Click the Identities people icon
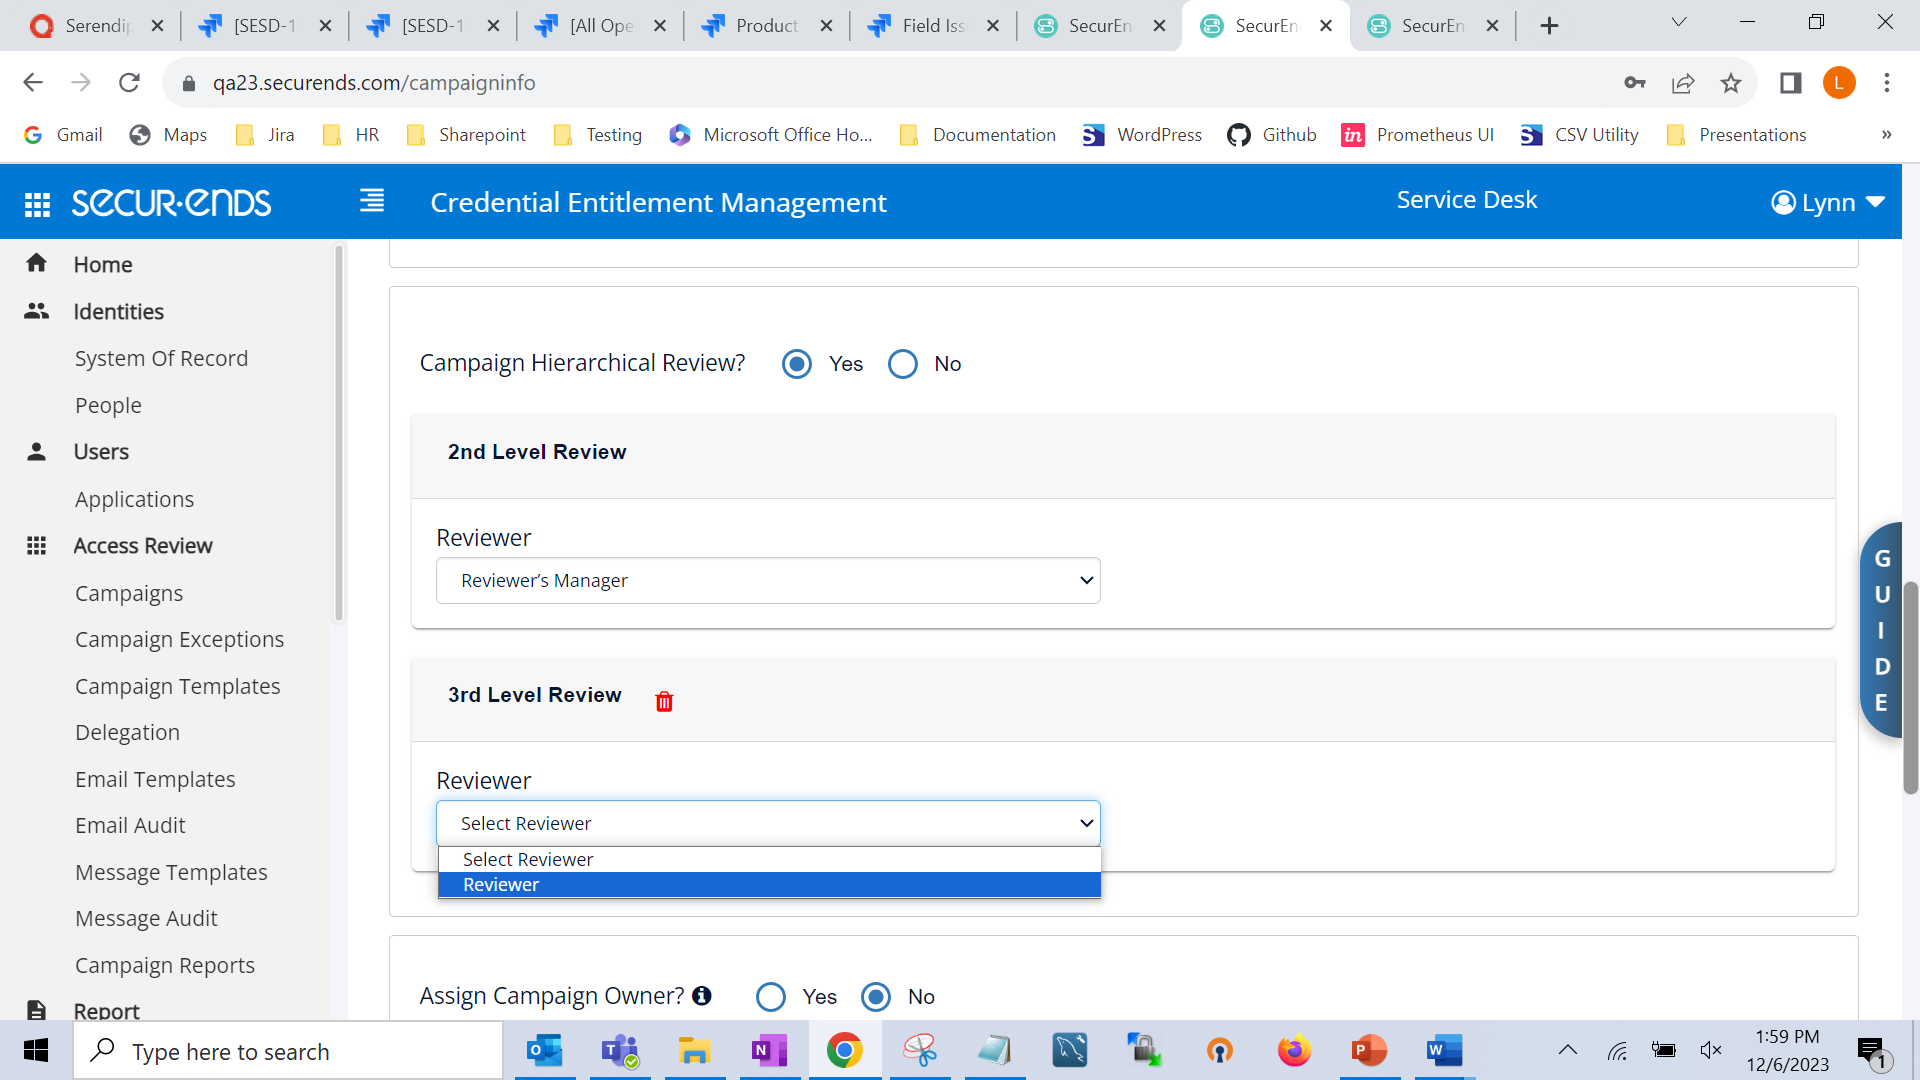This screenshot has height=1080, width=1920. 37,311
